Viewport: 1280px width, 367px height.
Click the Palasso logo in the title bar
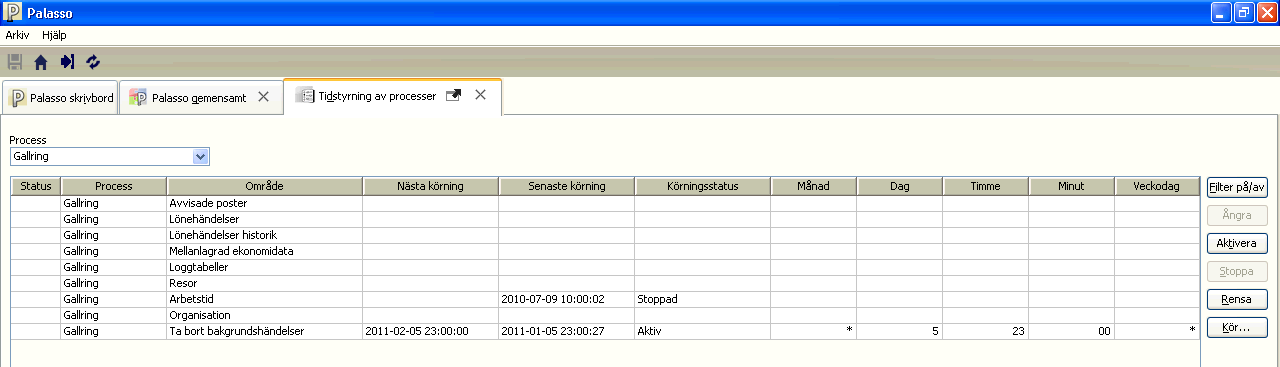click(13, 13)
